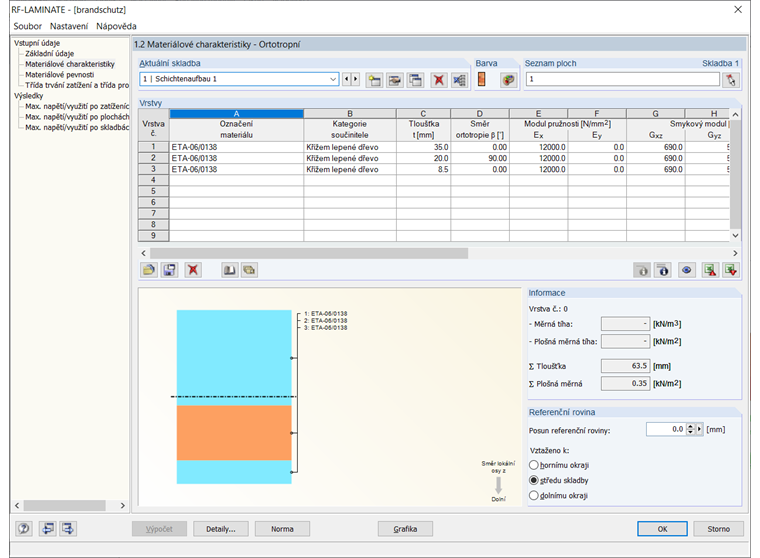
Task: Click the Norma button
Action: pyautogui.click(x=282, y=529)
